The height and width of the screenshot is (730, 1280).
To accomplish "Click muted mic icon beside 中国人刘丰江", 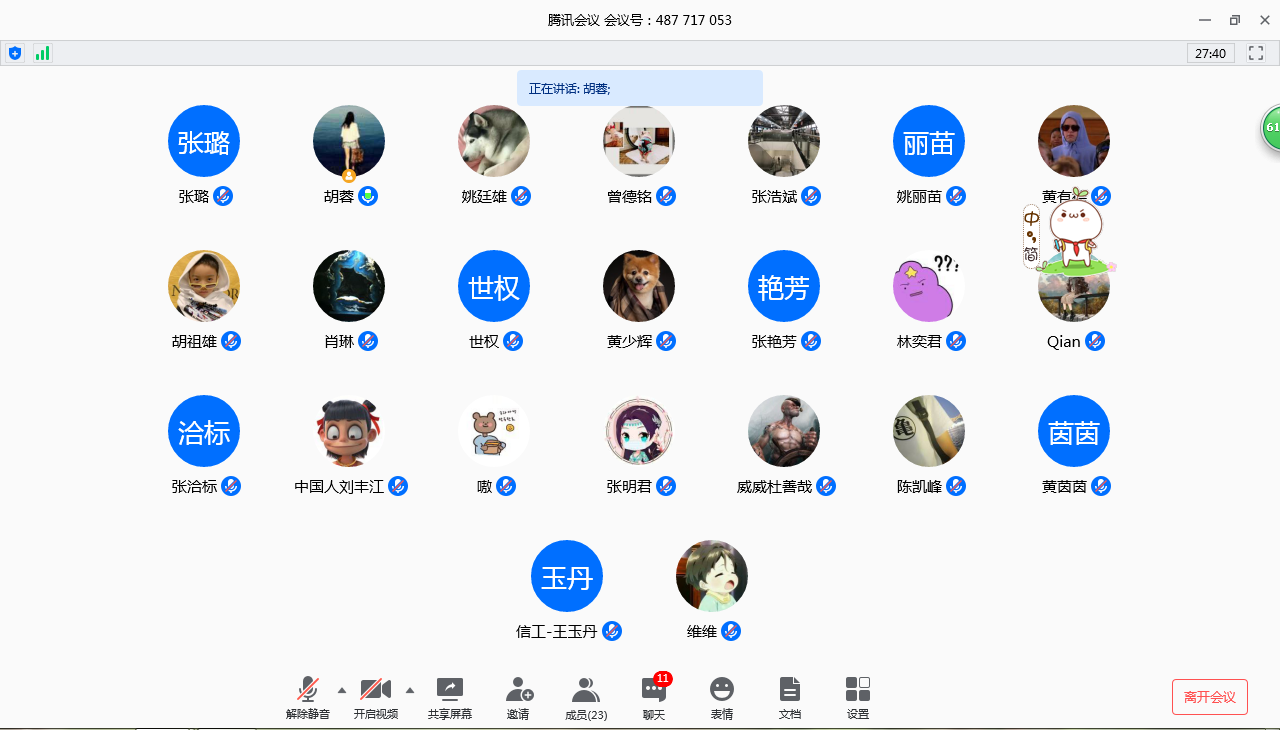I will point(398,486).
